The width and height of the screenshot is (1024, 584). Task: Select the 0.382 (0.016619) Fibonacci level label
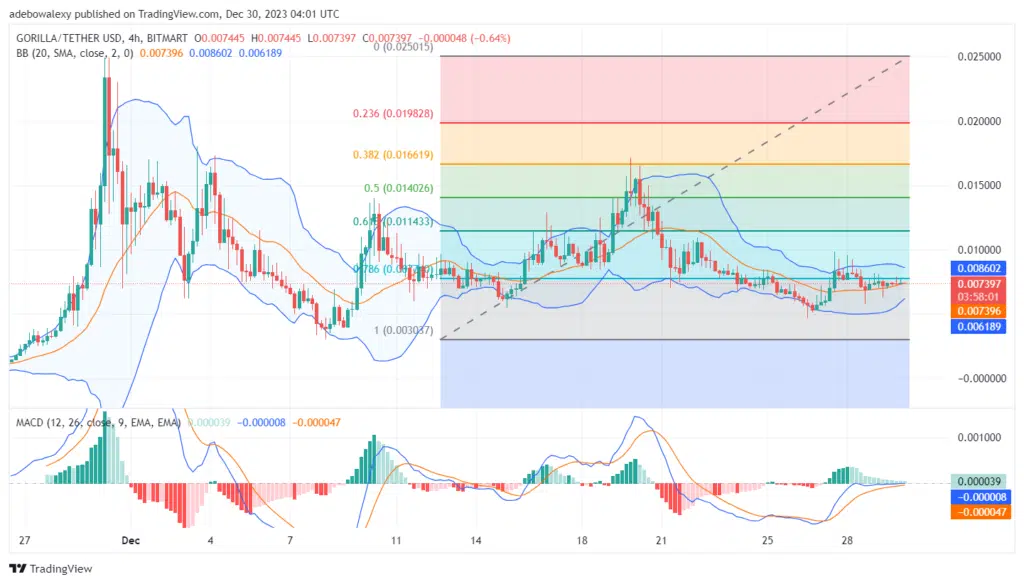click(393, 155)
